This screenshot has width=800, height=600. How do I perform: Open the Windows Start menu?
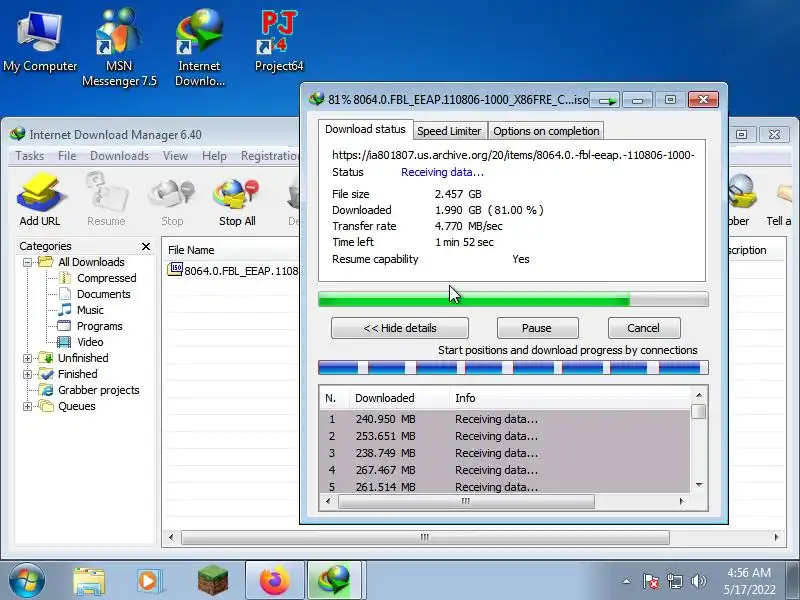(26, 580)
